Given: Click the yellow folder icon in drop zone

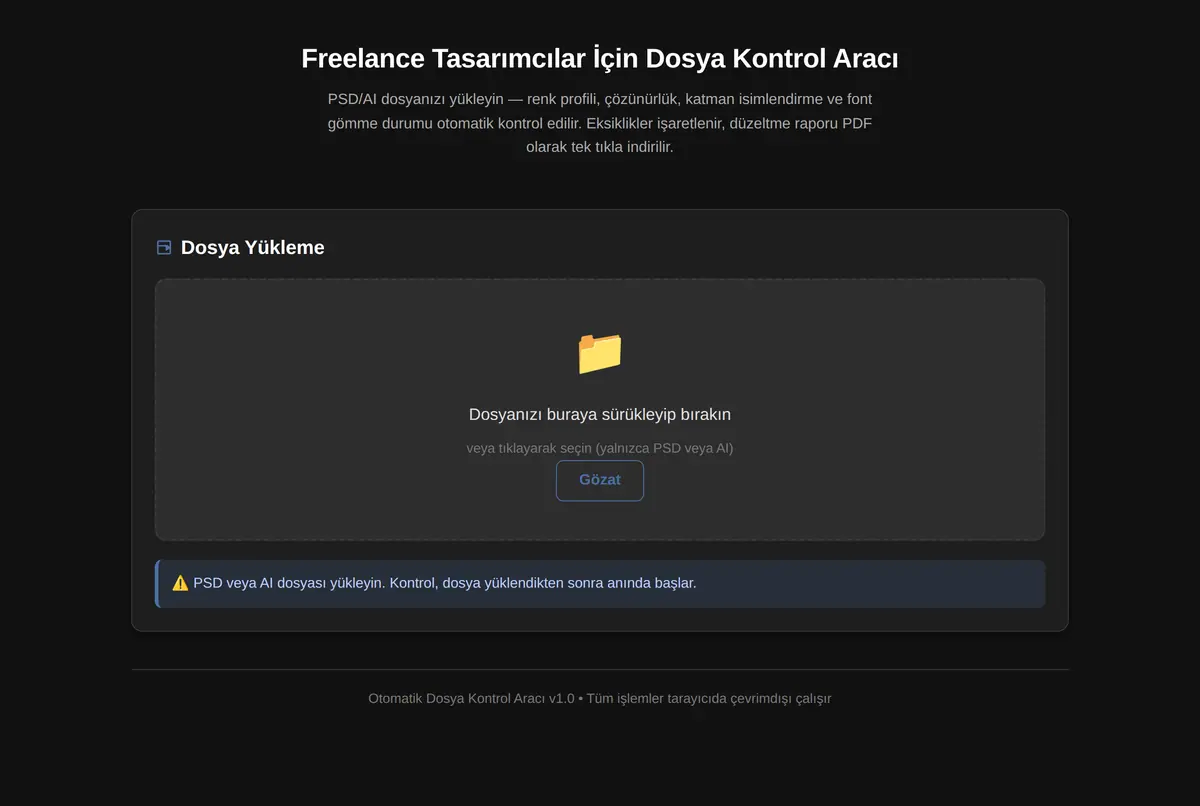Looking at the screenshot, I should 600,353.
